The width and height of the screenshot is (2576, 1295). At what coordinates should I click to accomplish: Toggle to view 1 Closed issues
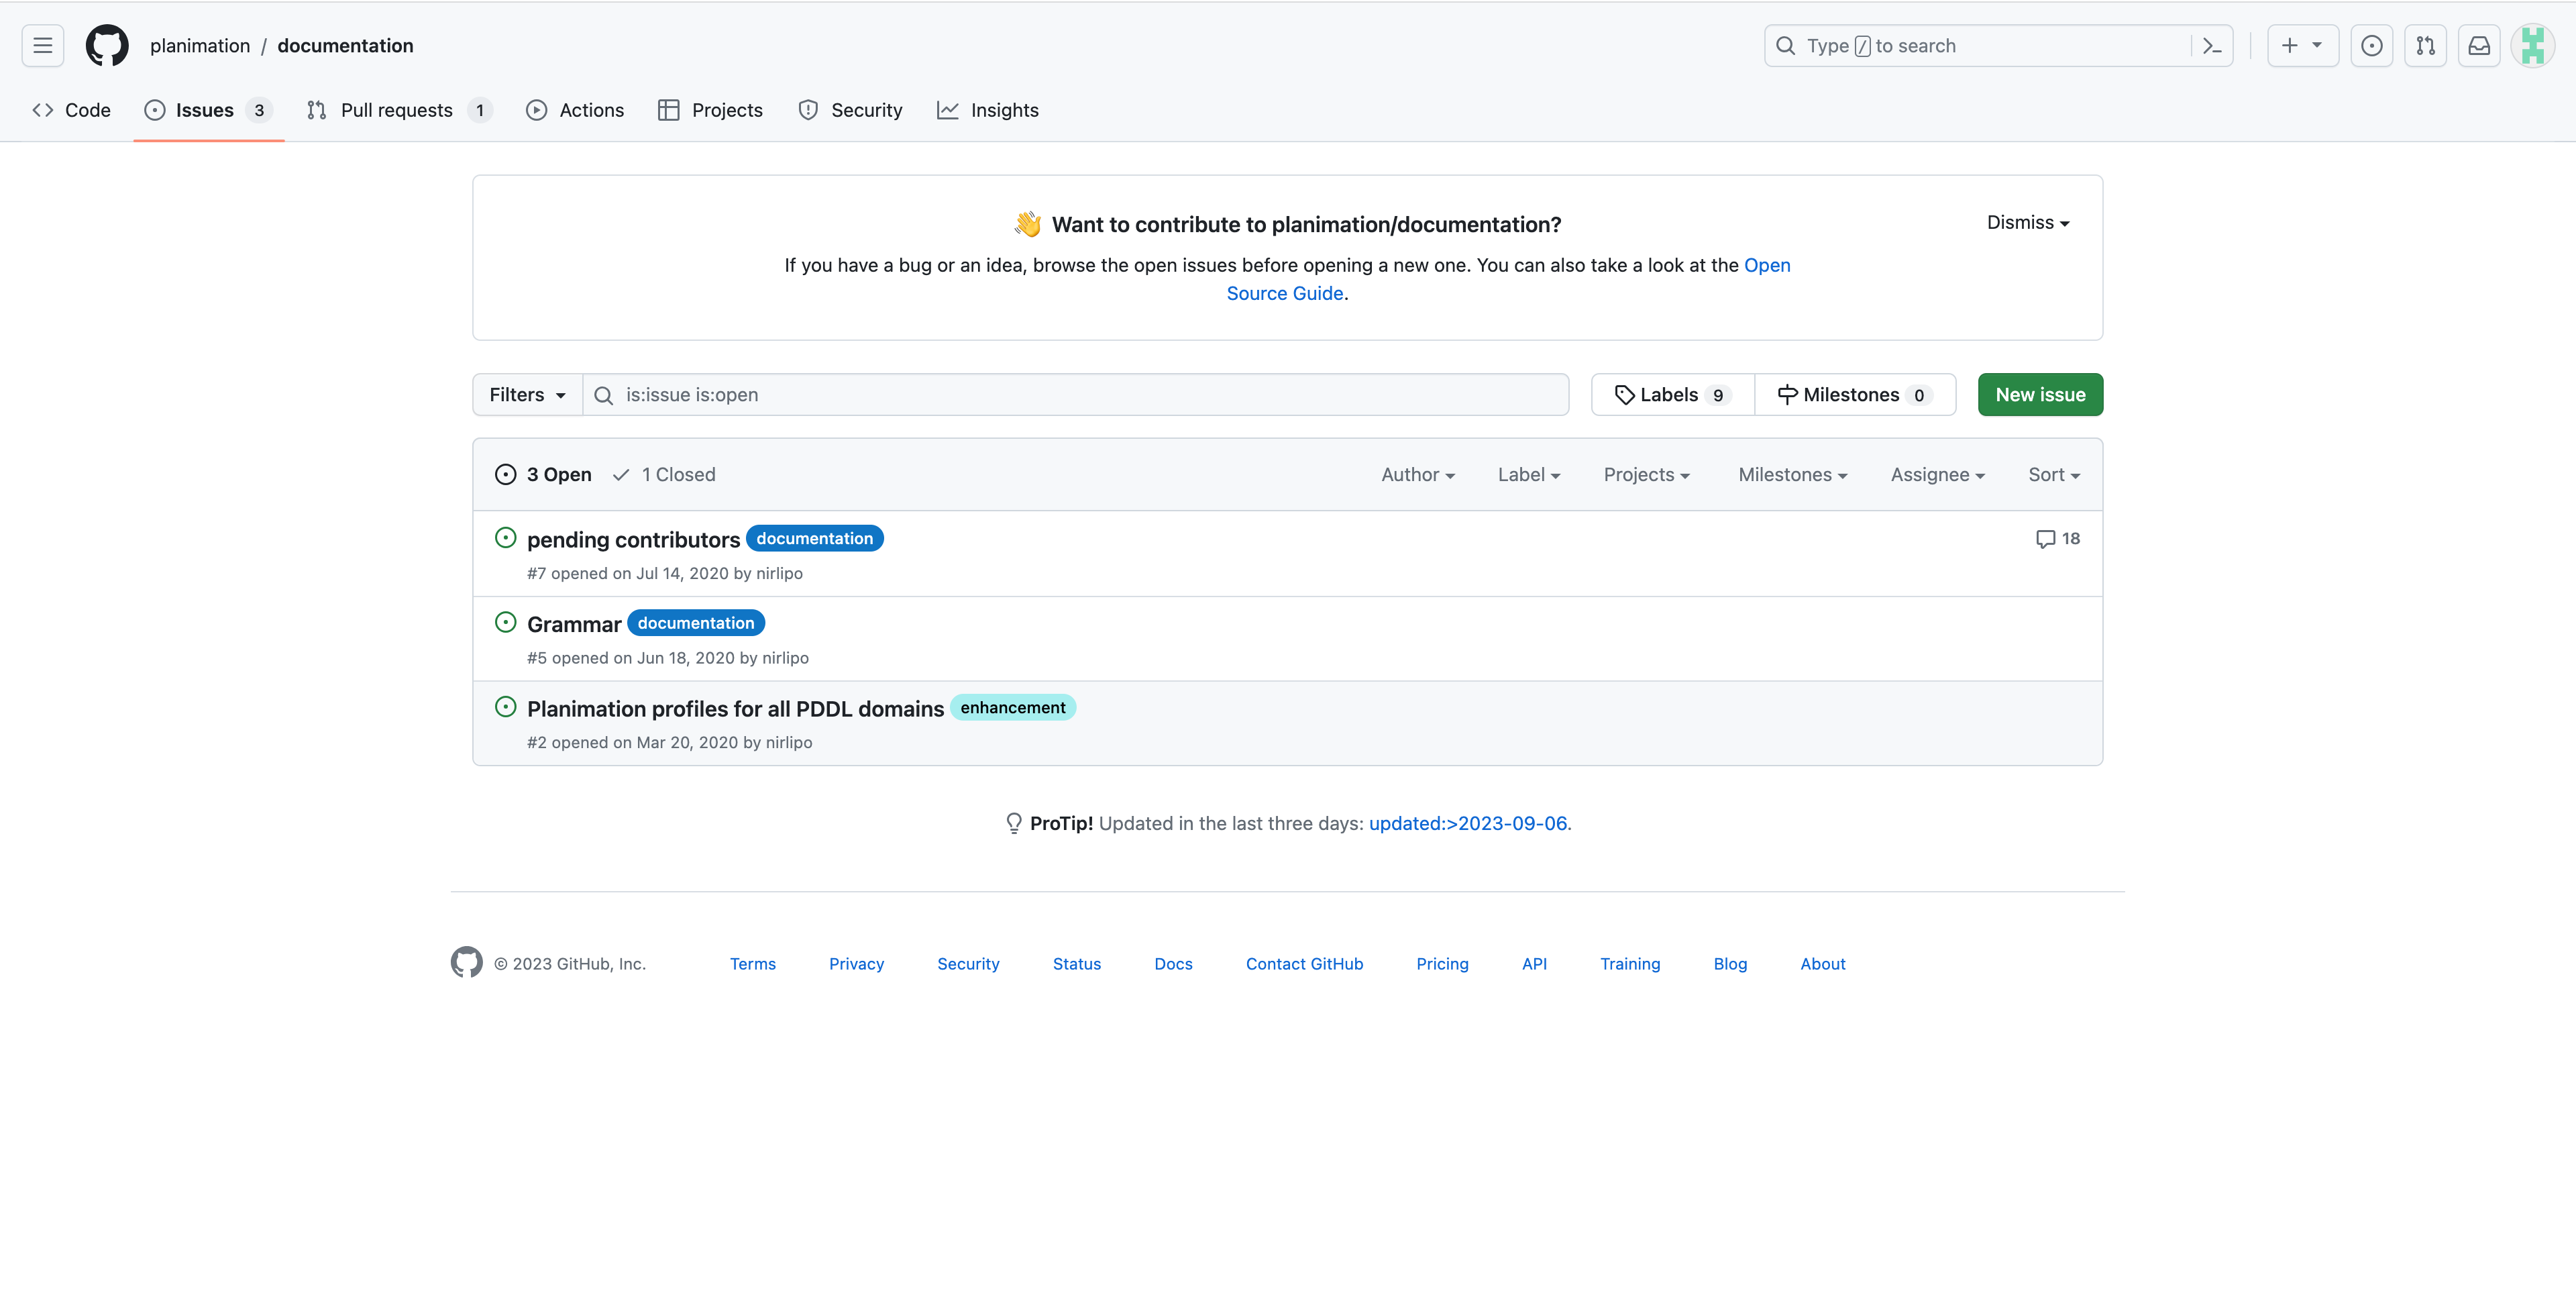pyautogui.click(x=664, y=474)
